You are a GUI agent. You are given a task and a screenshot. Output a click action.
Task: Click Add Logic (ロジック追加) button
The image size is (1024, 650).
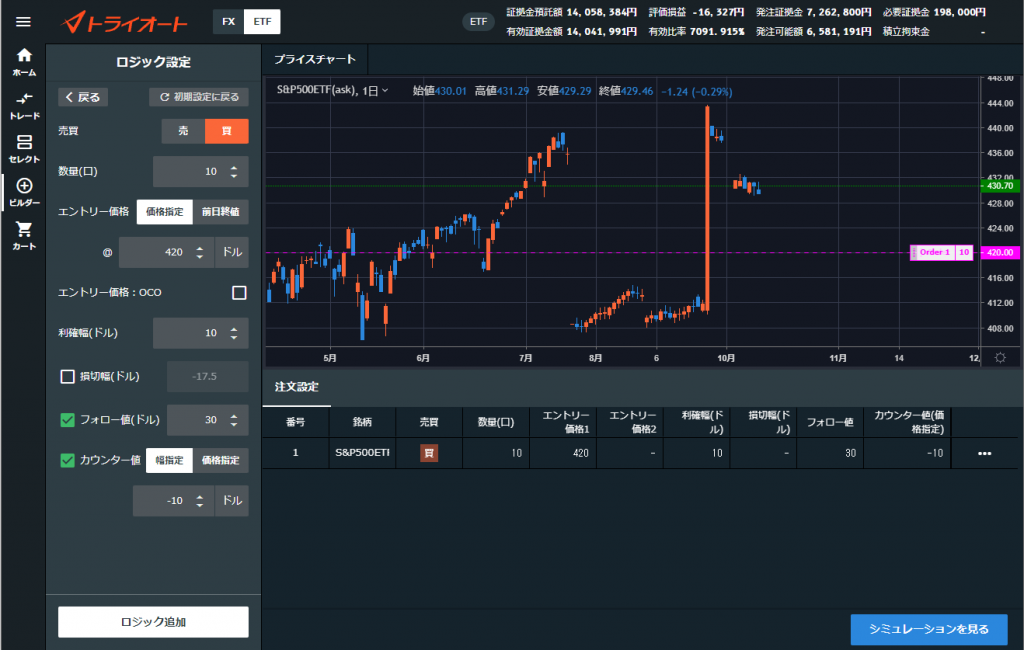(x=153, y=622)
